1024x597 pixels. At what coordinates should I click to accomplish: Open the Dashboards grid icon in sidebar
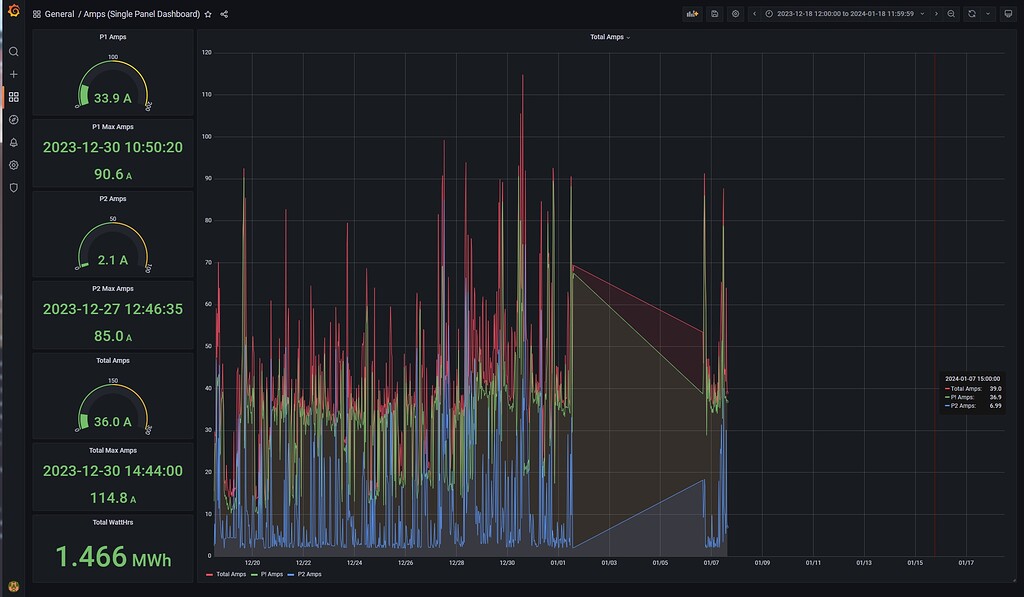13,96
